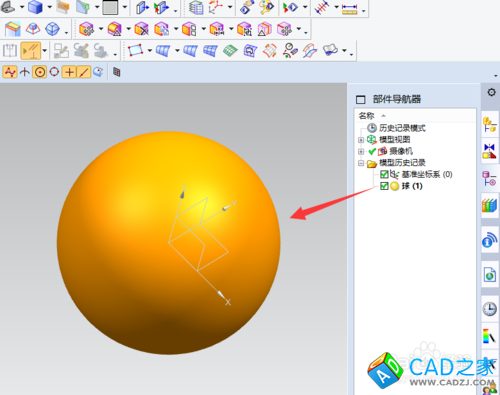Open the Internet Explorer sidebar tab
The width and height of the screenshot is (500, 395).
(x=489, y=275)
